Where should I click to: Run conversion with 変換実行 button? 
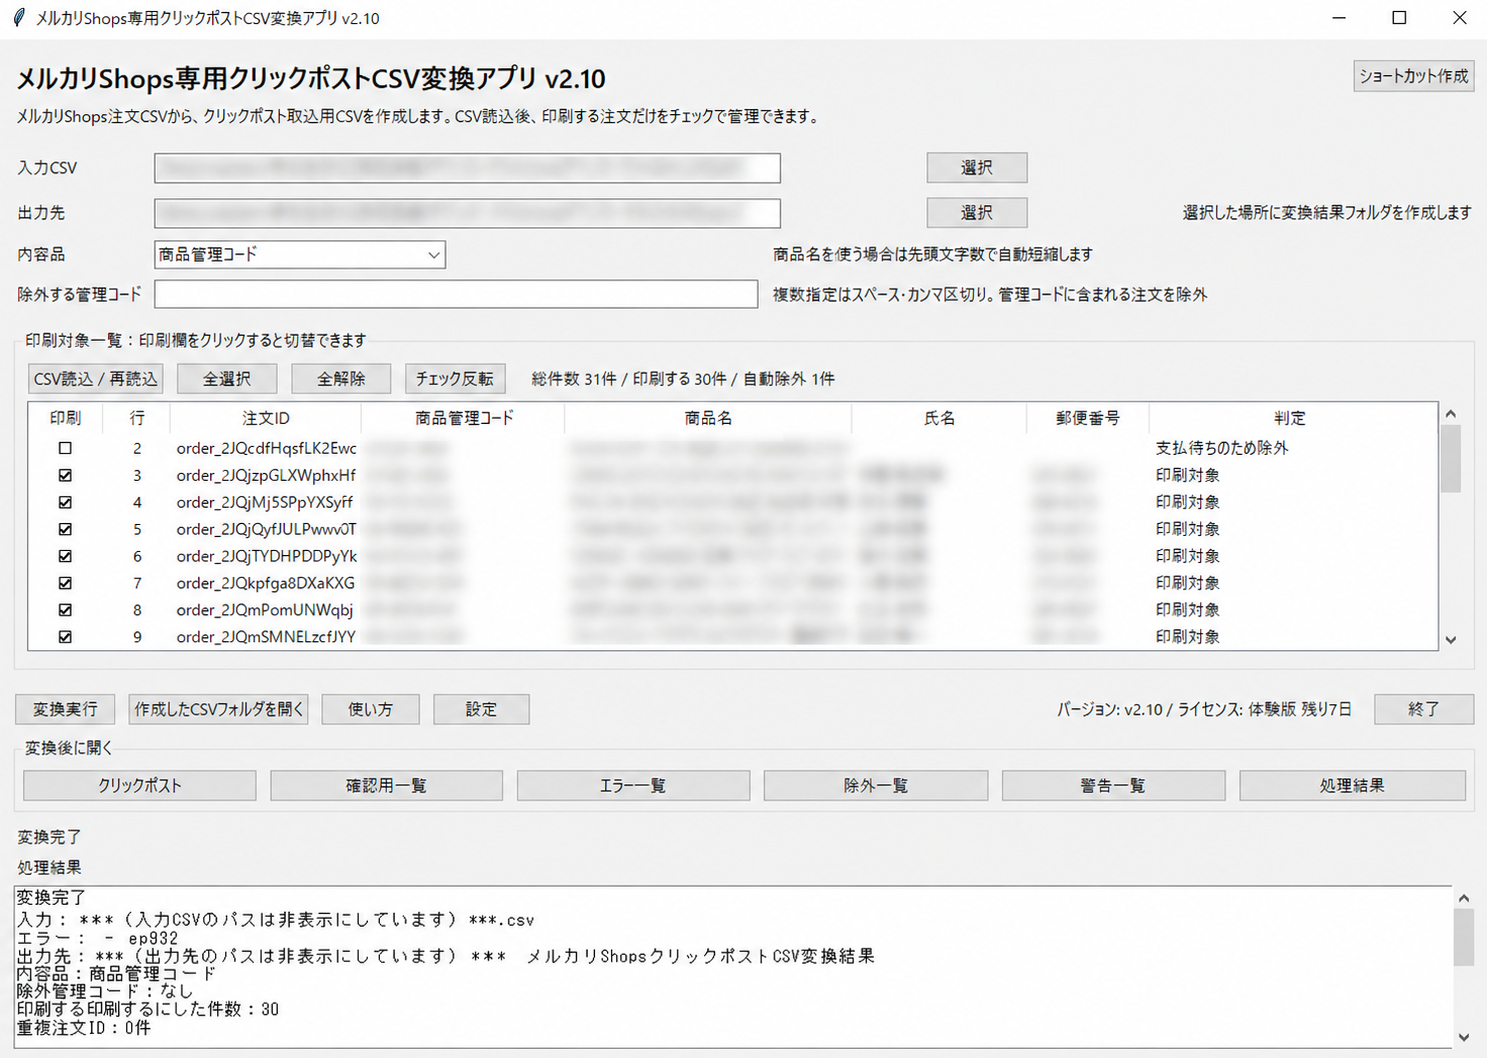65,709
